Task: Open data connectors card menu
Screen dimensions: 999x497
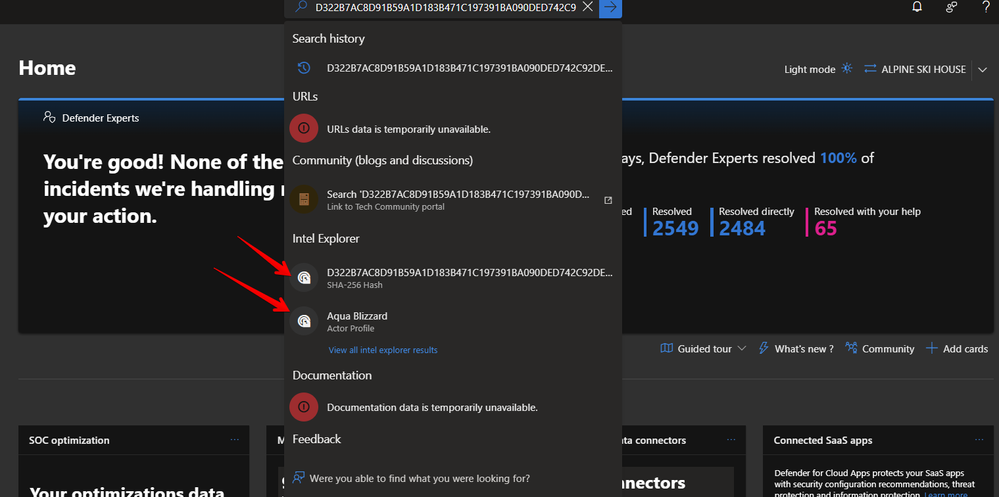Action: pos(730,440)
